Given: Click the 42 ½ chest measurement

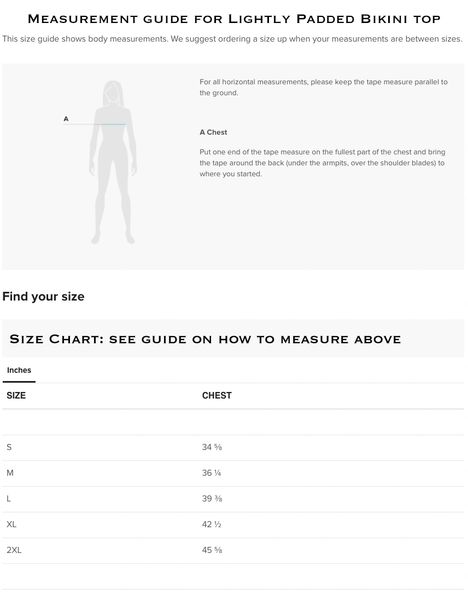Looking at the screenshot, I should (x=212, y=525).
